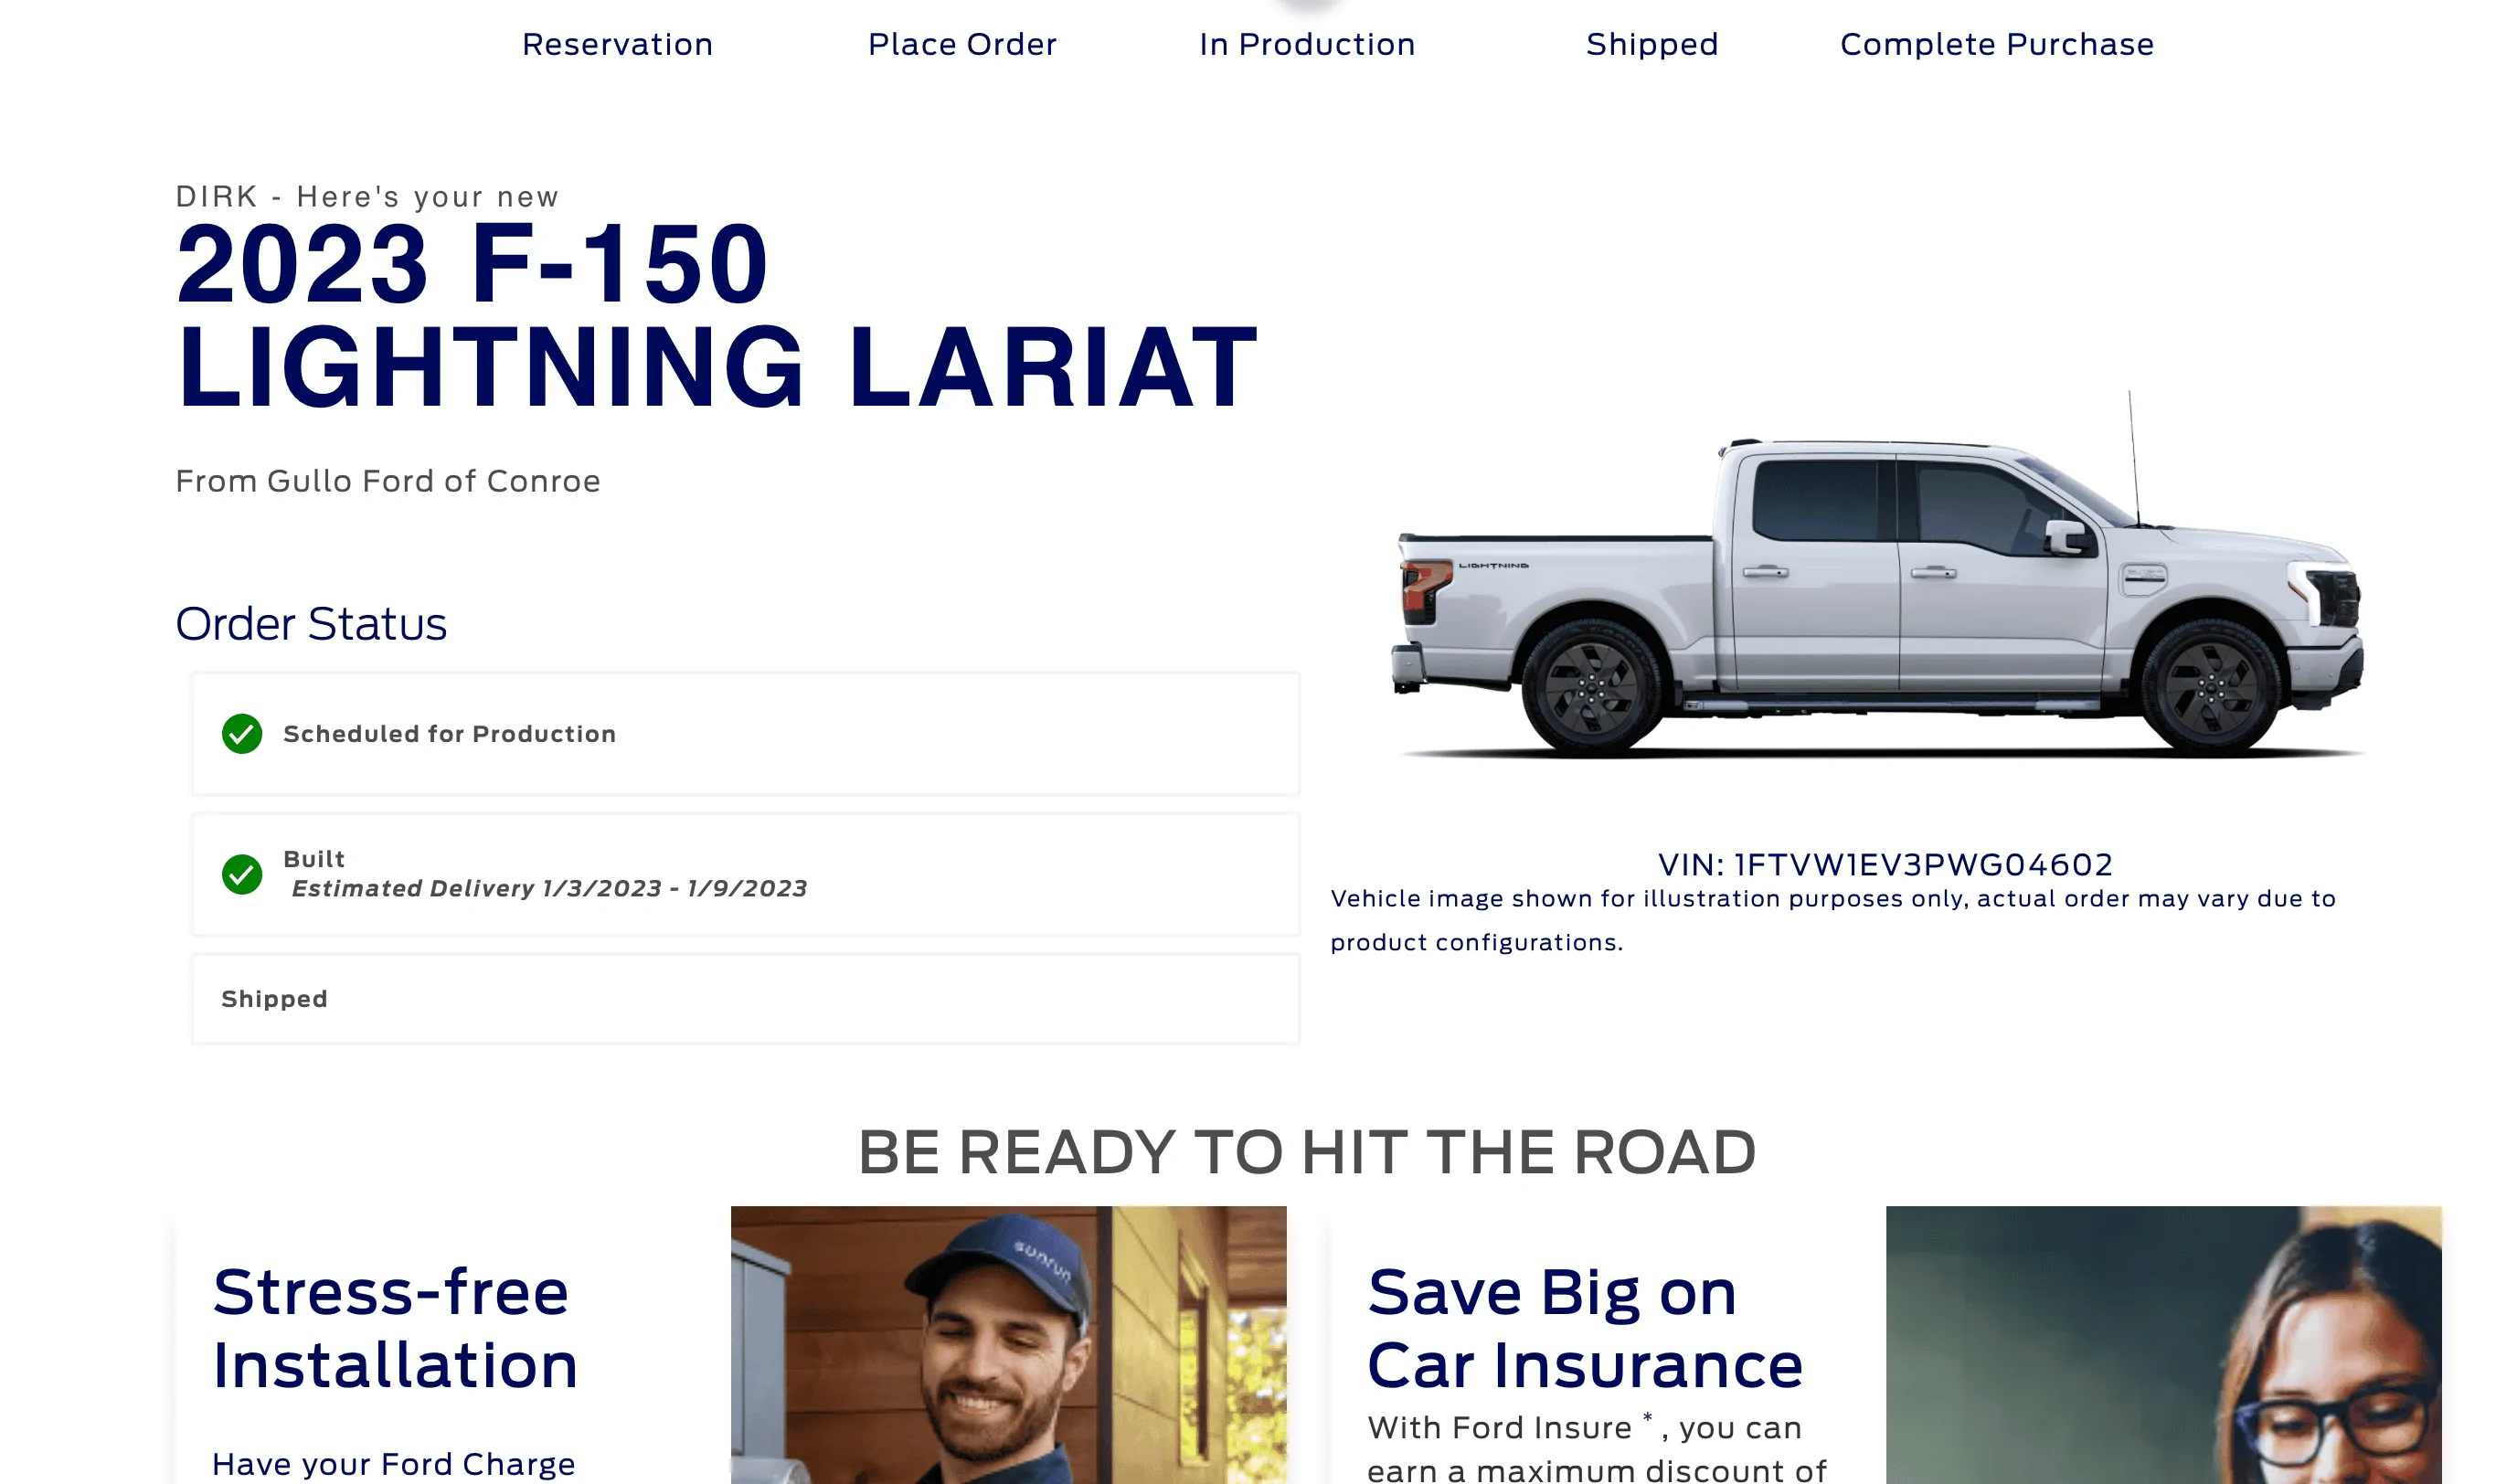Screen dimensions: 2517x1484
Task: Click the green check beside Built
Action: [242, 874]
